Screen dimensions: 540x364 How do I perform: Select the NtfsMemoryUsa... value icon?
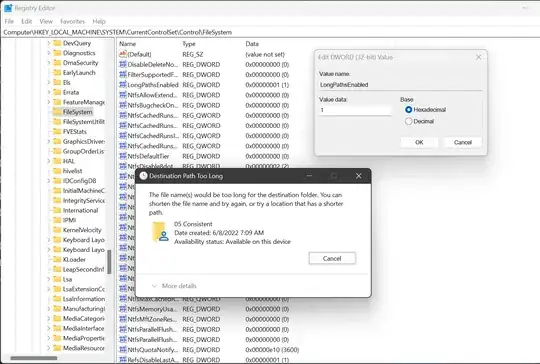(123, 309)
